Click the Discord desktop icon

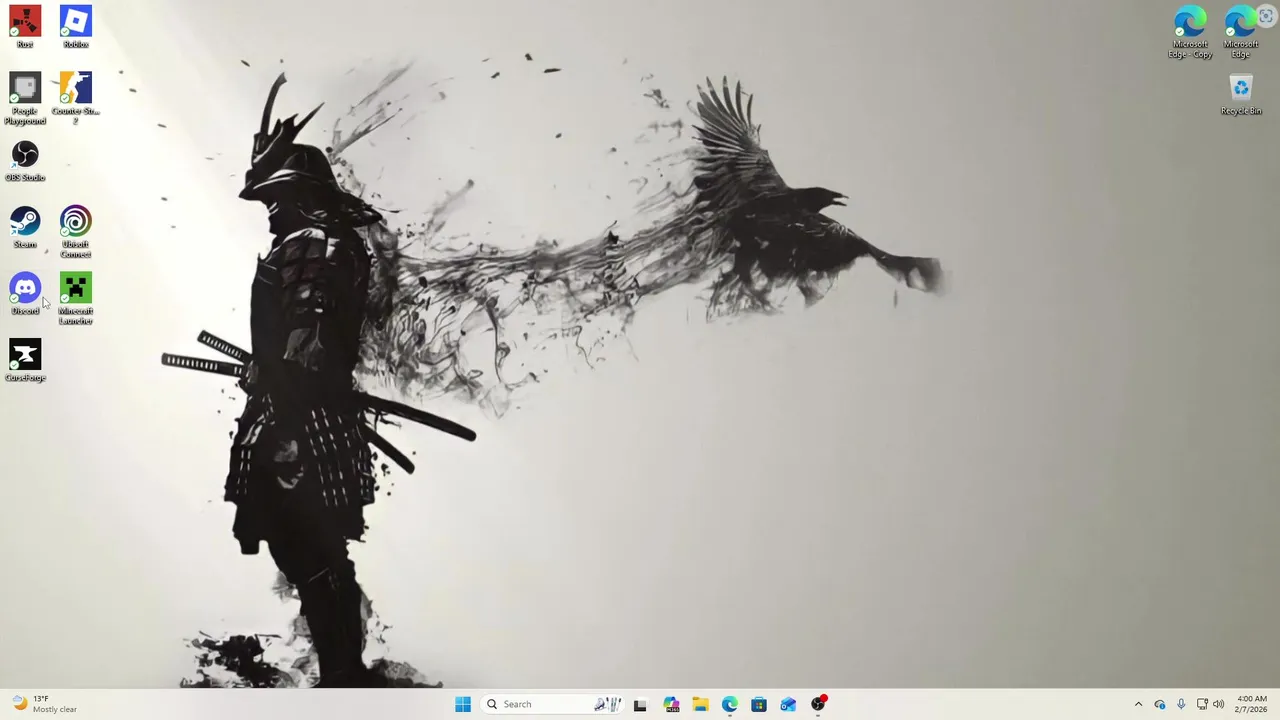[25, 294]
